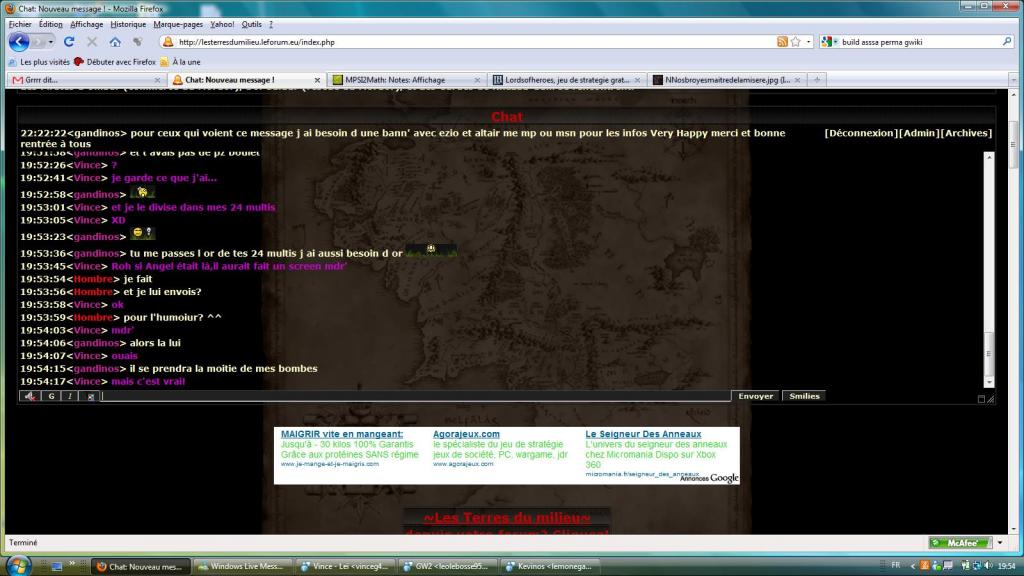Click the Firefox search box
This screenshot has width=1024, height=576.
(x=920, y=42)
